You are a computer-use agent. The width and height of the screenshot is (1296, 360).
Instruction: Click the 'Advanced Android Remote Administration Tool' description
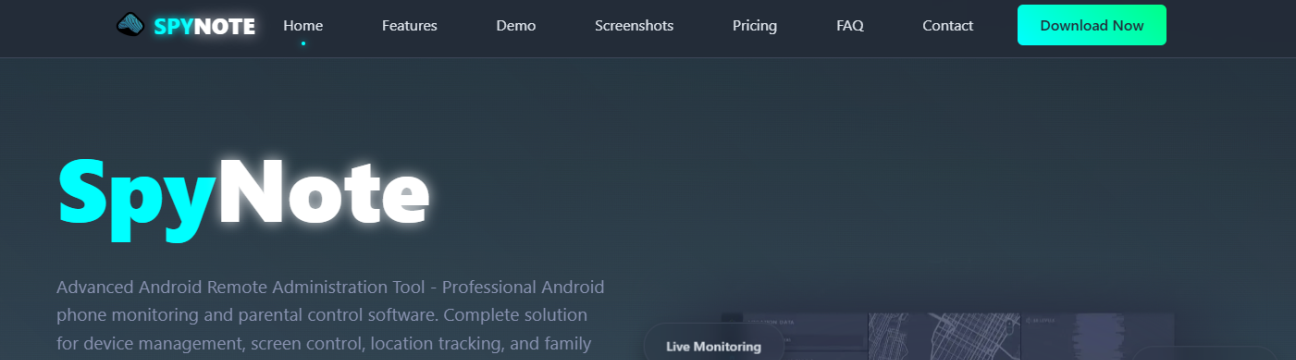(x=330, y=316)
